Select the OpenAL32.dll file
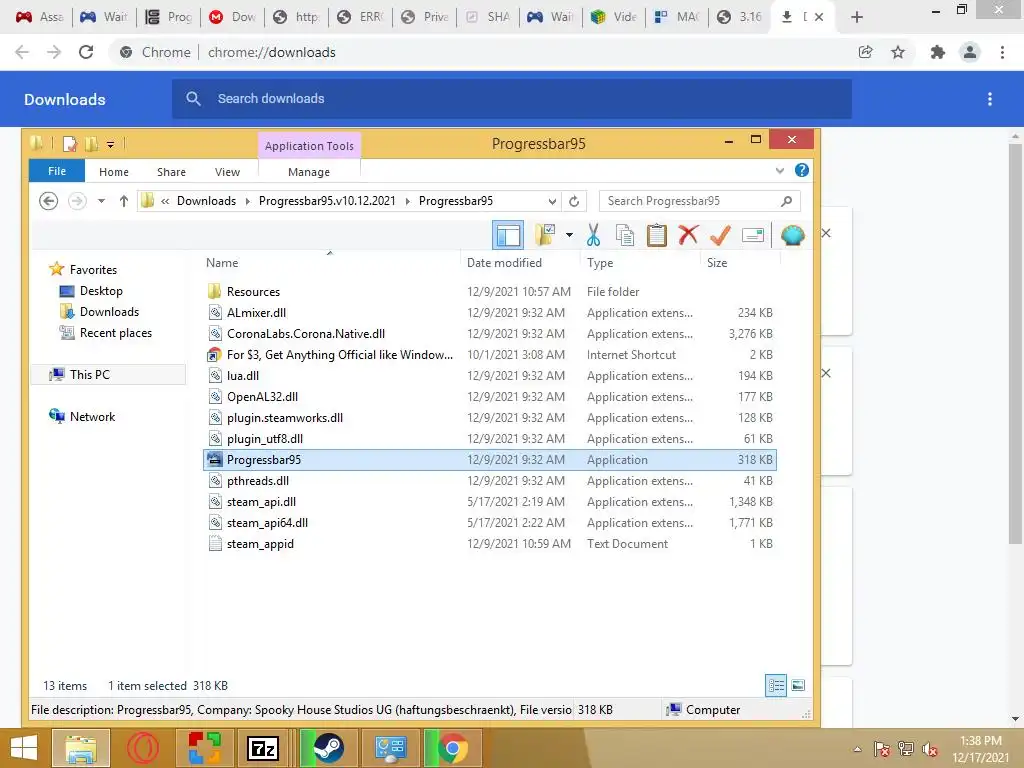The height and width of the screenshot is (768, 1024). pyautogui.click(x=490, y=396)
